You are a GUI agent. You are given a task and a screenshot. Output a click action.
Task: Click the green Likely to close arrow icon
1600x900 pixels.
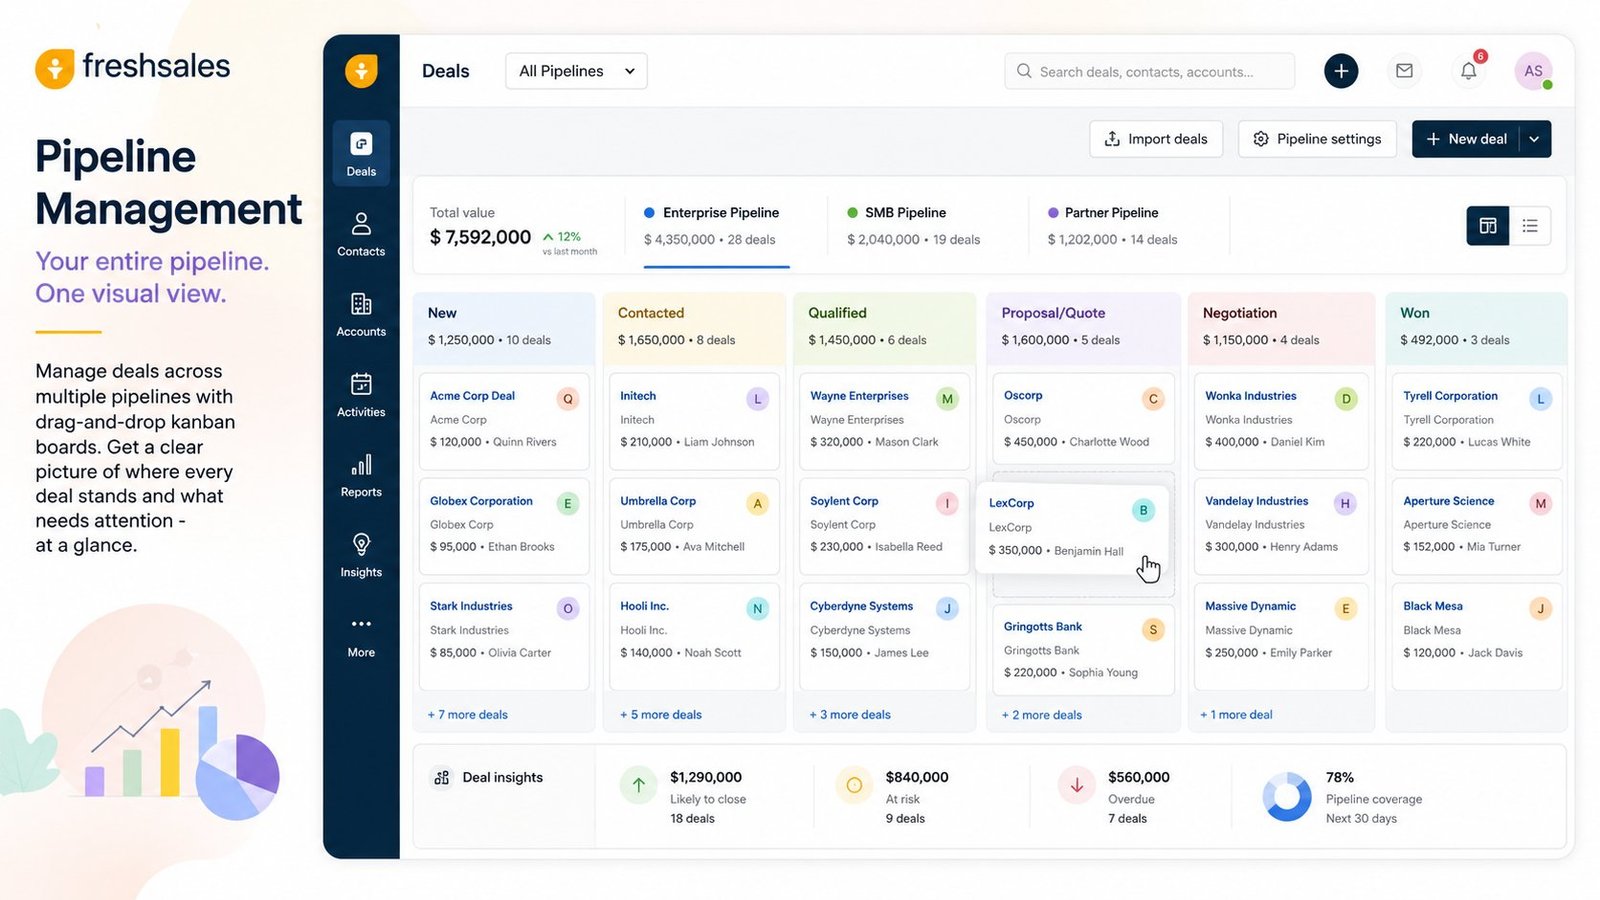(x=638, y=785)
